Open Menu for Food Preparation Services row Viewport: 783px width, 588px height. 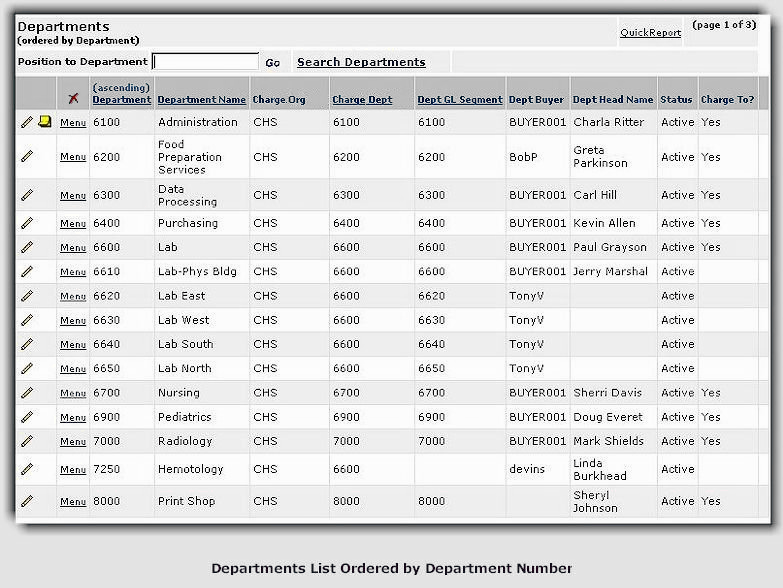coord(73,157)
